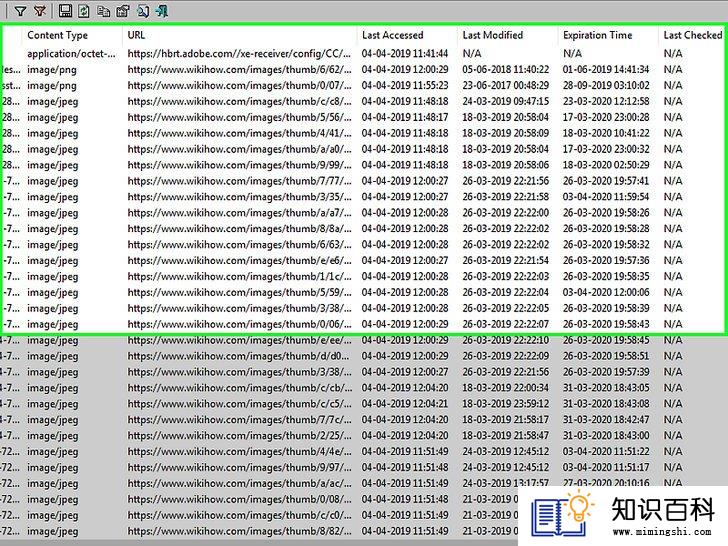Viewport: 728px width, 546px height.
Task: Select URL ending in thumb/4/4e/
Action: (x=239, y=451)
